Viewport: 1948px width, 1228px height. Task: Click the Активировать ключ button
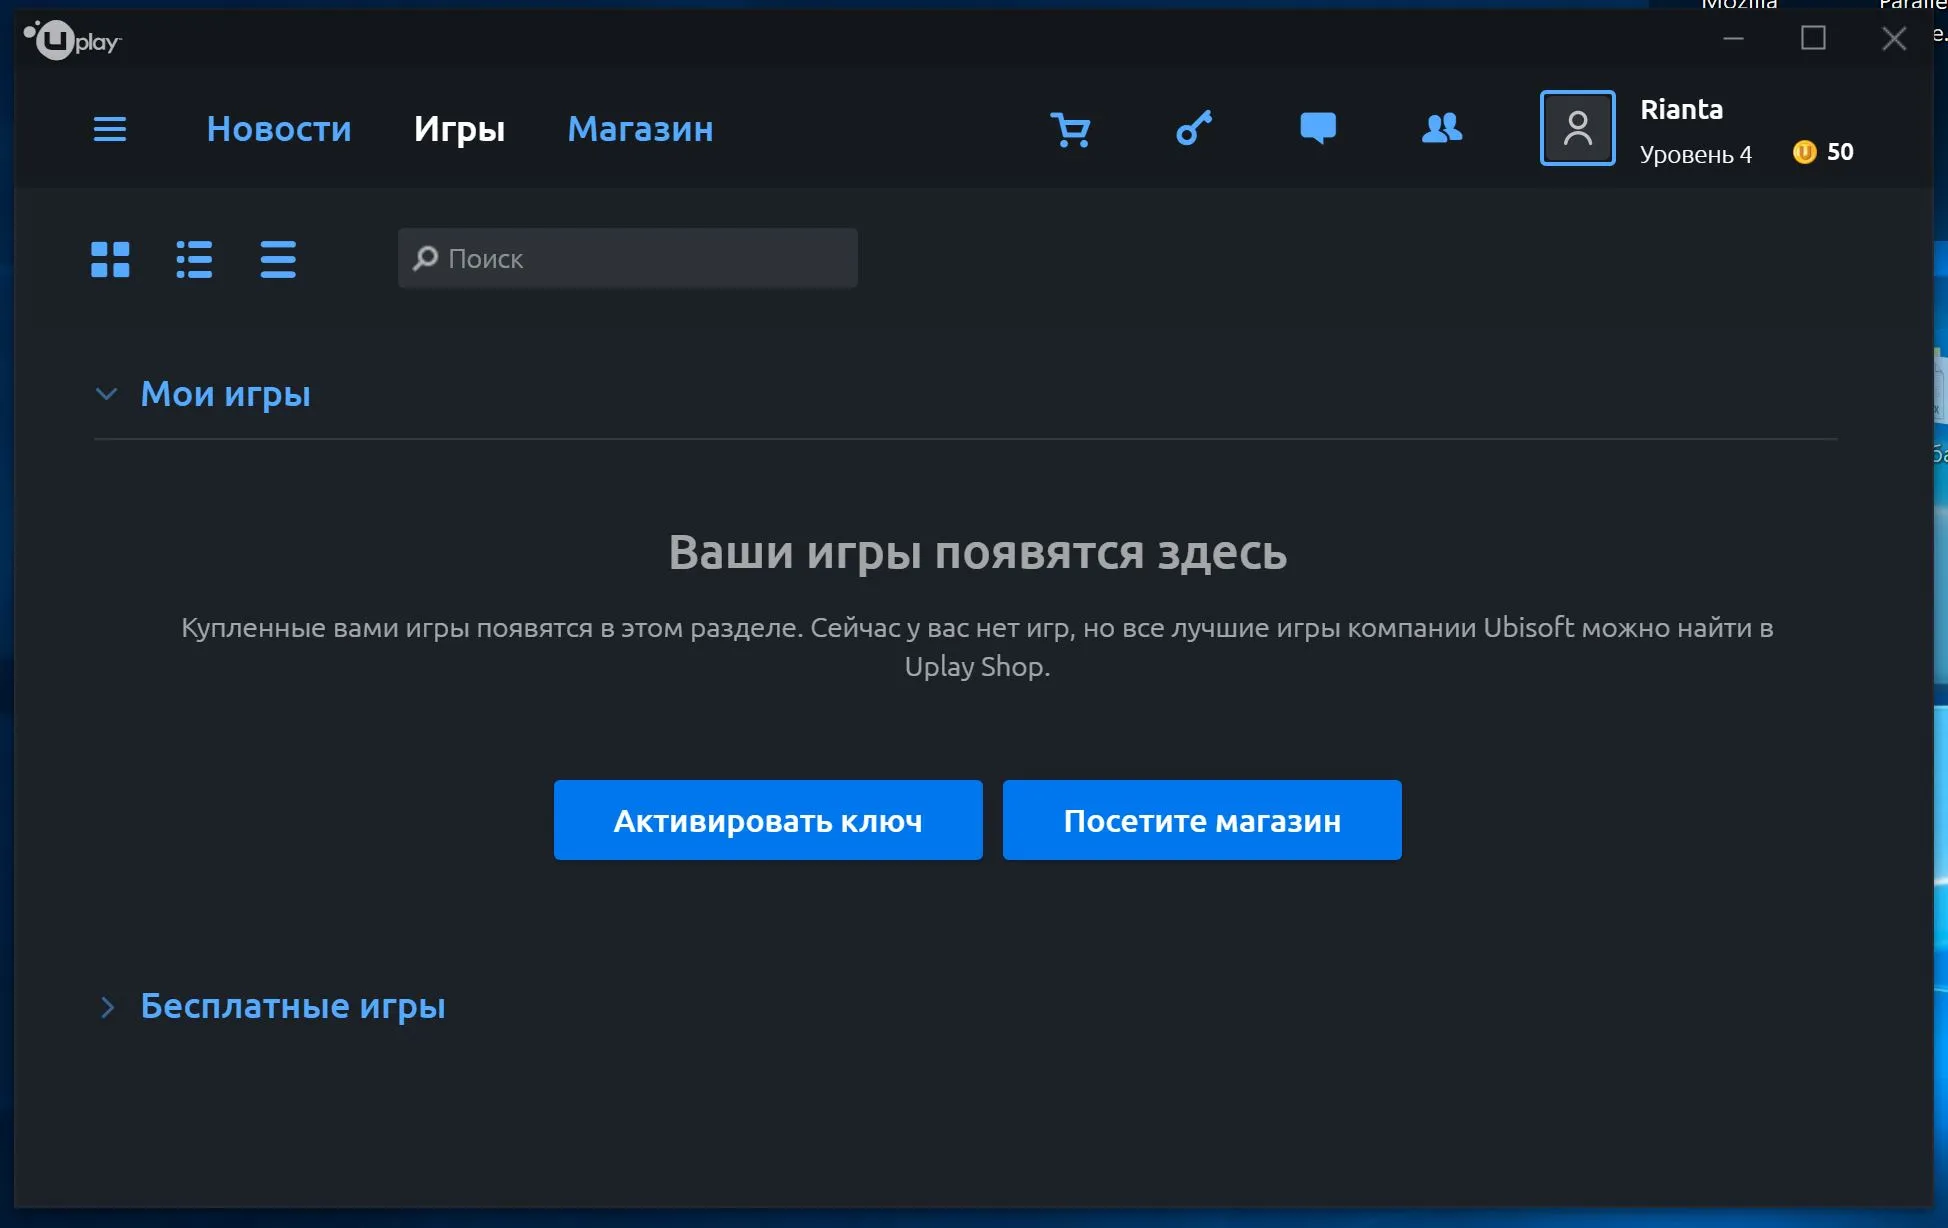(x=768, y=820)
